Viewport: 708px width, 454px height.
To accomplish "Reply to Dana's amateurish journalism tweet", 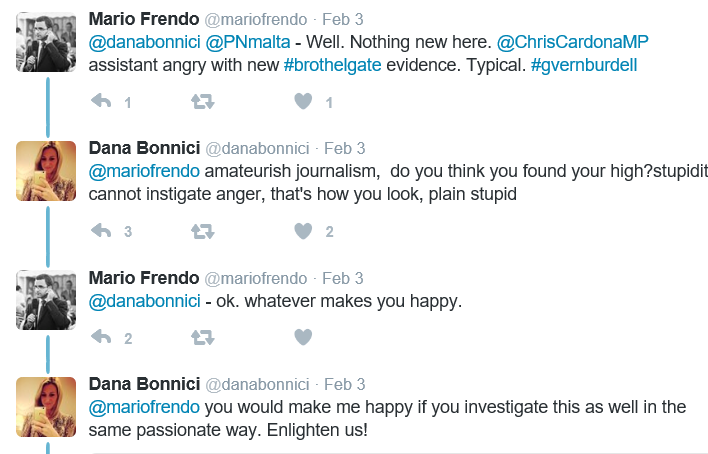I will 101,231.
